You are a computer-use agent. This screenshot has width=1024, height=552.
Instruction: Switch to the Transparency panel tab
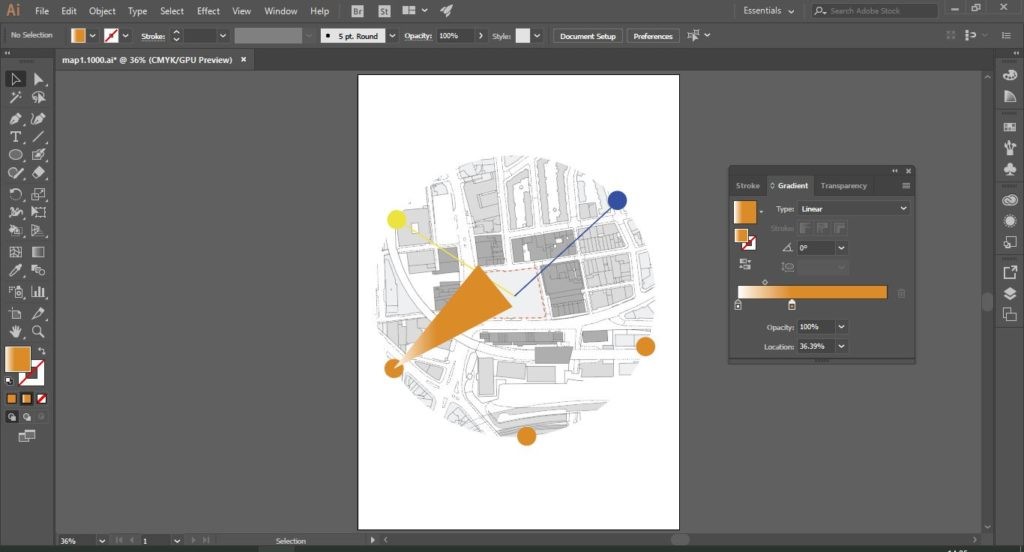click(x=844, y=186)
